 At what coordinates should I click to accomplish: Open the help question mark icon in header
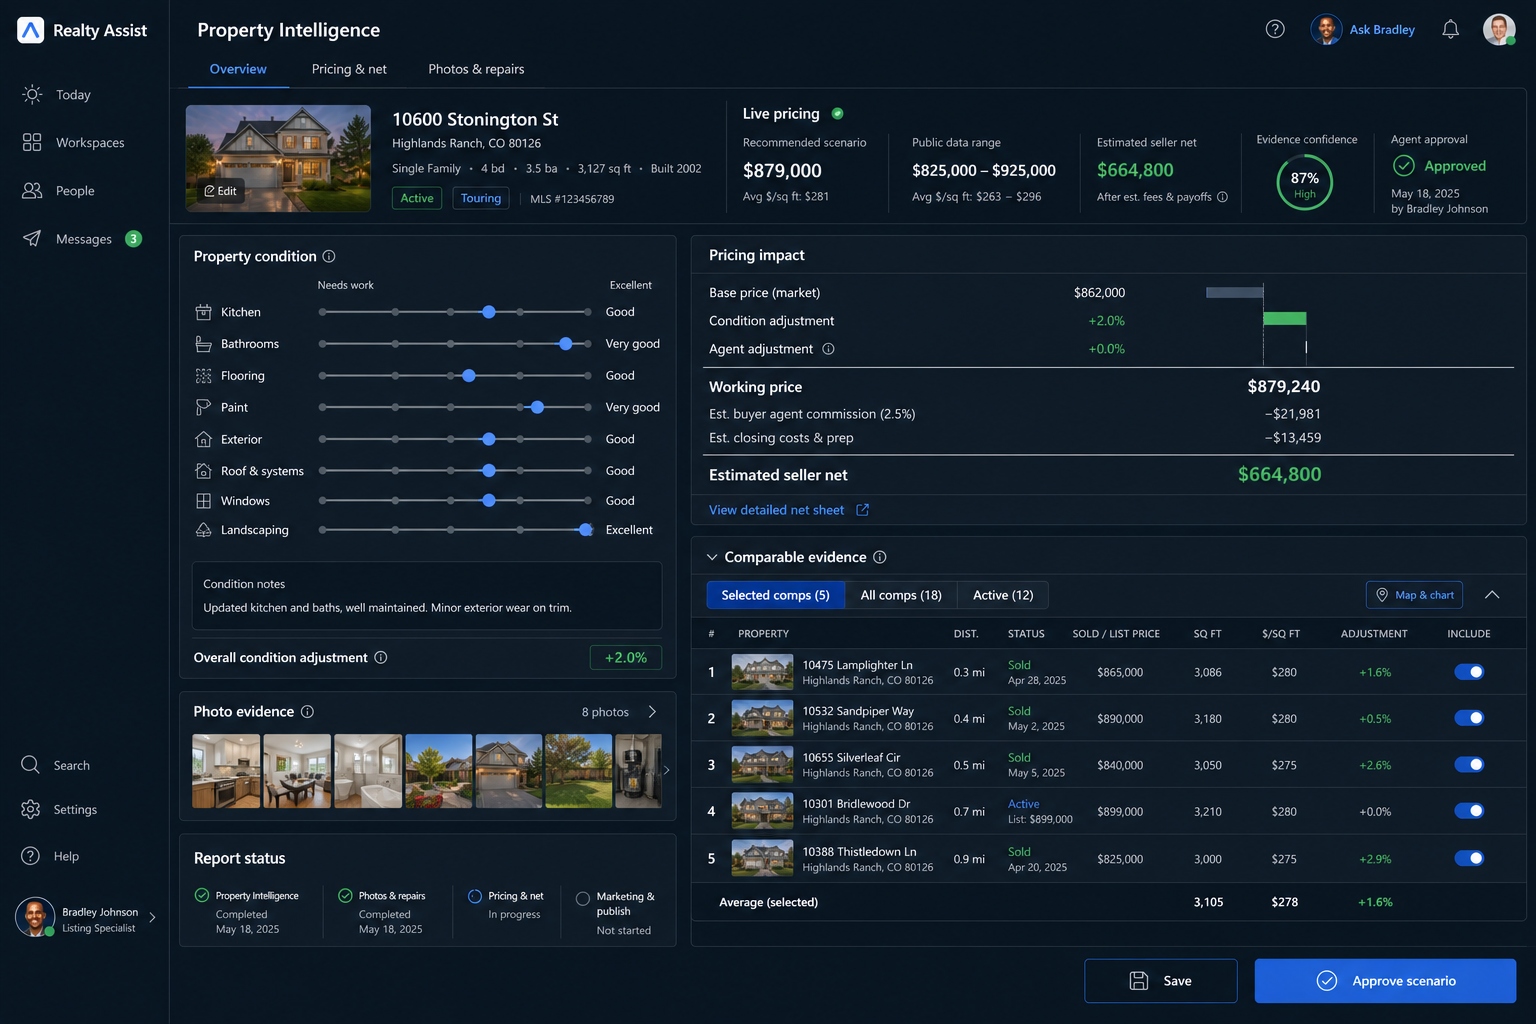point(1275,29)
